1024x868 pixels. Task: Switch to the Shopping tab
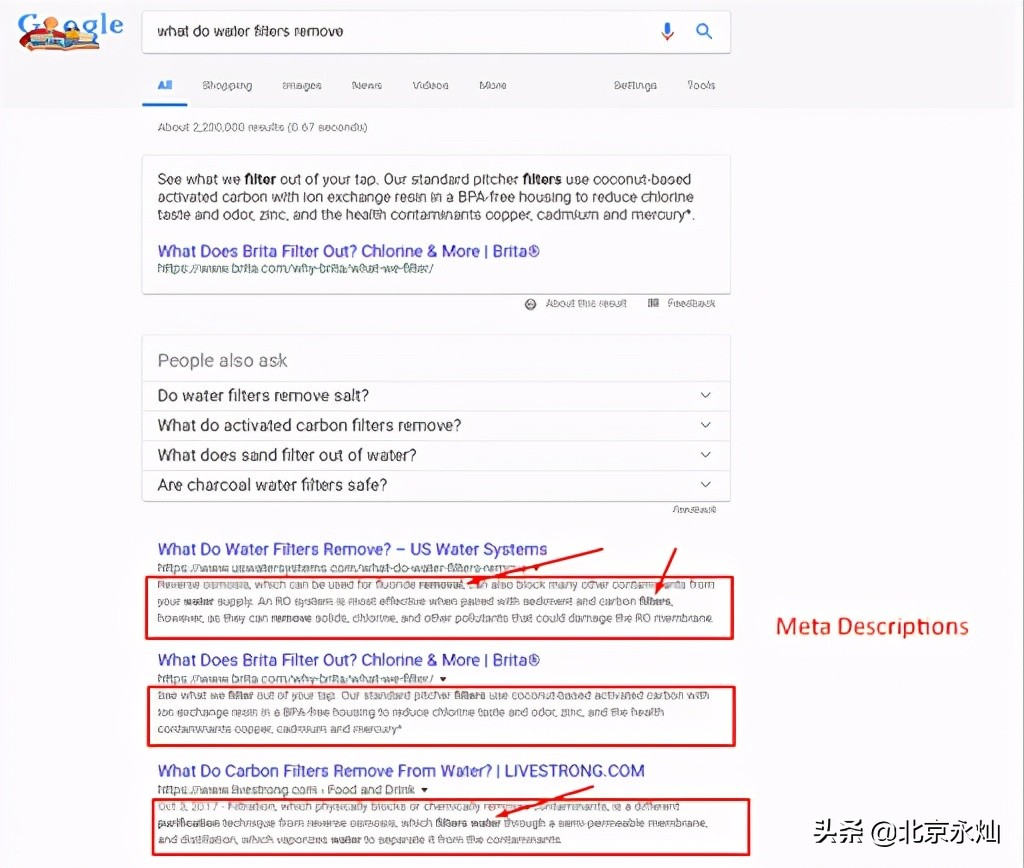click(227, 86)
